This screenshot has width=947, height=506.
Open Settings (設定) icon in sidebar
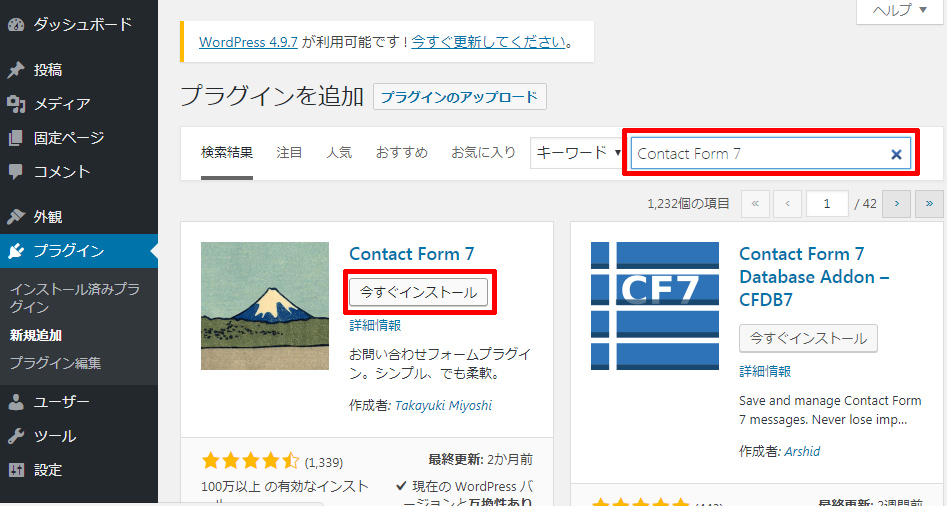16,470
